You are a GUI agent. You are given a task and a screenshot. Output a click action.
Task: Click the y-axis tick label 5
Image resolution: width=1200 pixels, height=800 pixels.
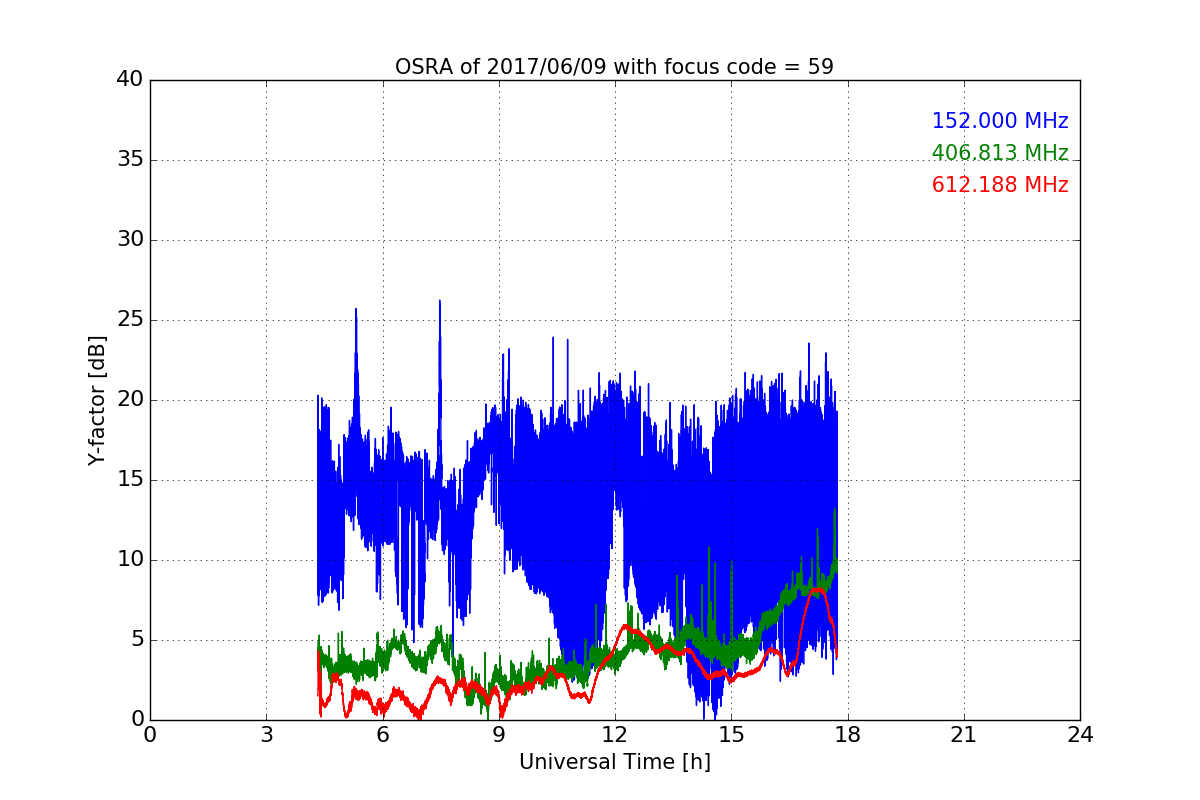[x=137, y=640]
